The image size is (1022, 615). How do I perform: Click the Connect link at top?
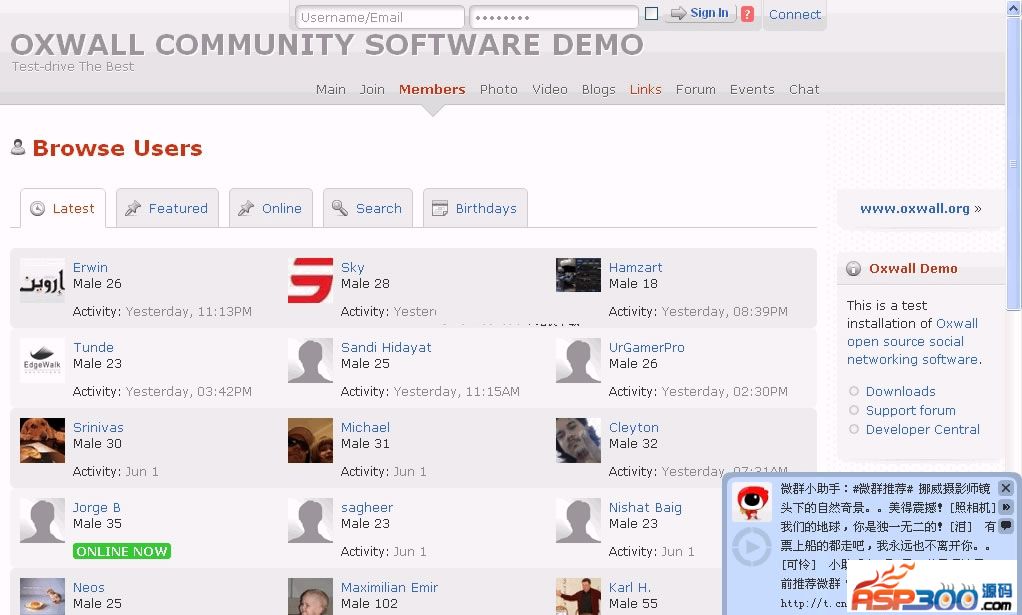(x=795, y=14)
